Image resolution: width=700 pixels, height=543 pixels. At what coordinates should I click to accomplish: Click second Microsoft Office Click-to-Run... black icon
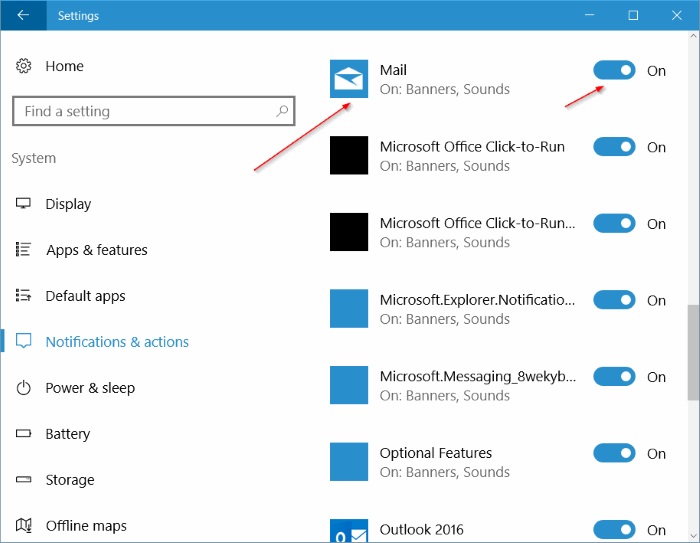point(349,232)
